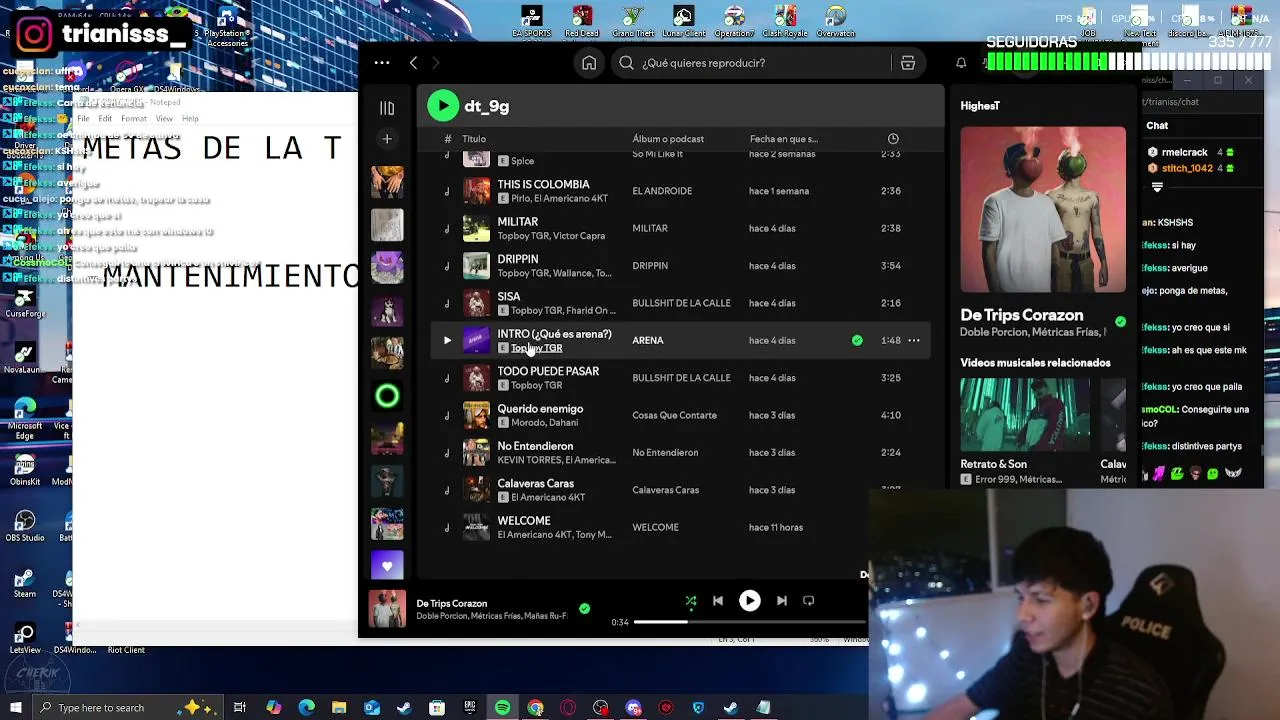The image size is (1280, 720).
Task: Skip to previous track
Action: [x=718, y=601]
